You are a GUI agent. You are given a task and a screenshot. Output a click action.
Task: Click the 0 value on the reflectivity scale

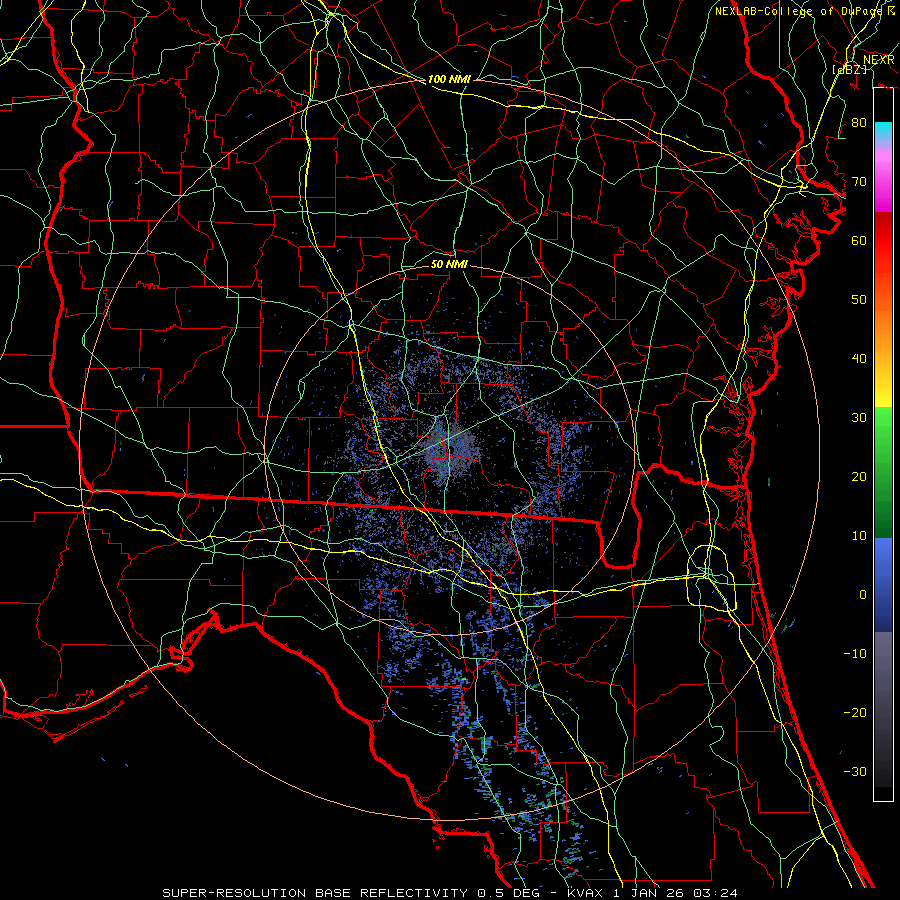point(863,595)
